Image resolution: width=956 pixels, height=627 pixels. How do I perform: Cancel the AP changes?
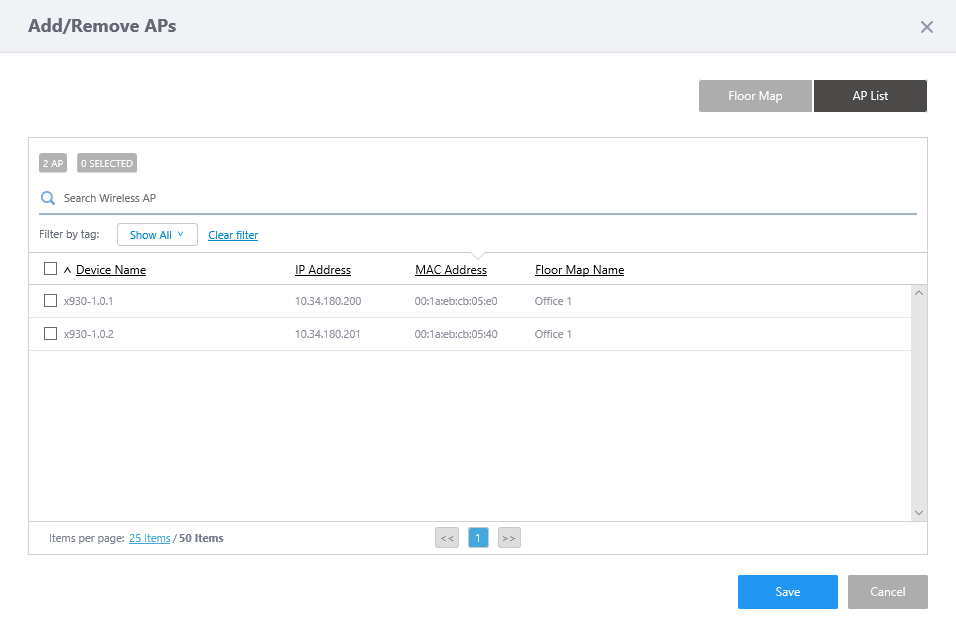(887, 592)
